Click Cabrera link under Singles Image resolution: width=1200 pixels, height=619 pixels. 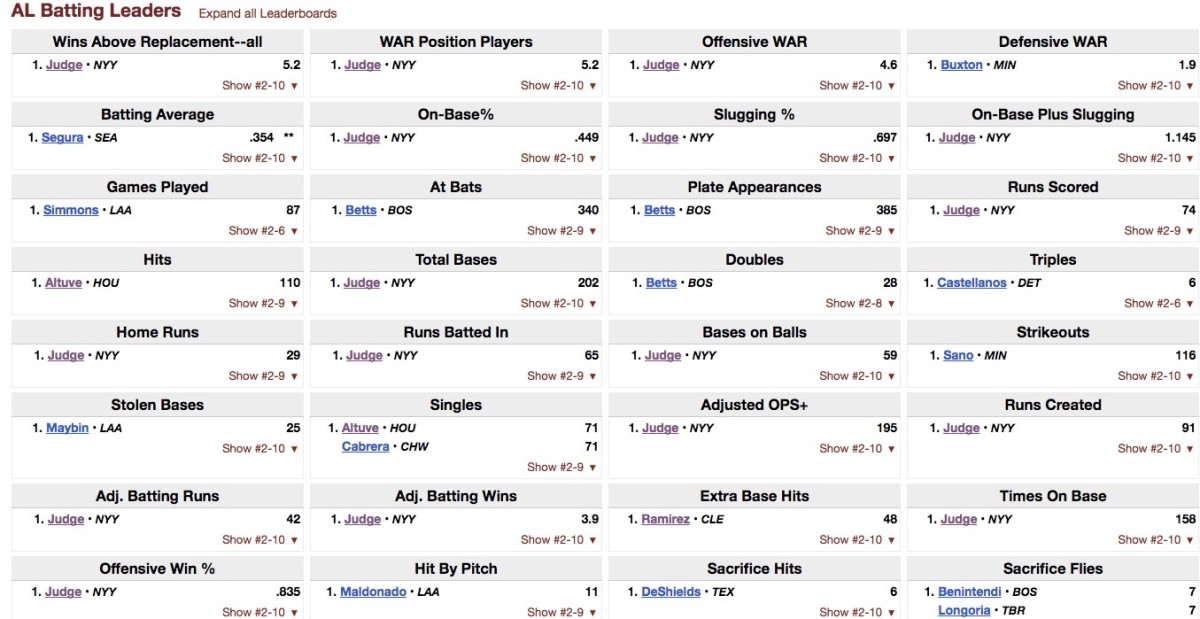point(365,447)
